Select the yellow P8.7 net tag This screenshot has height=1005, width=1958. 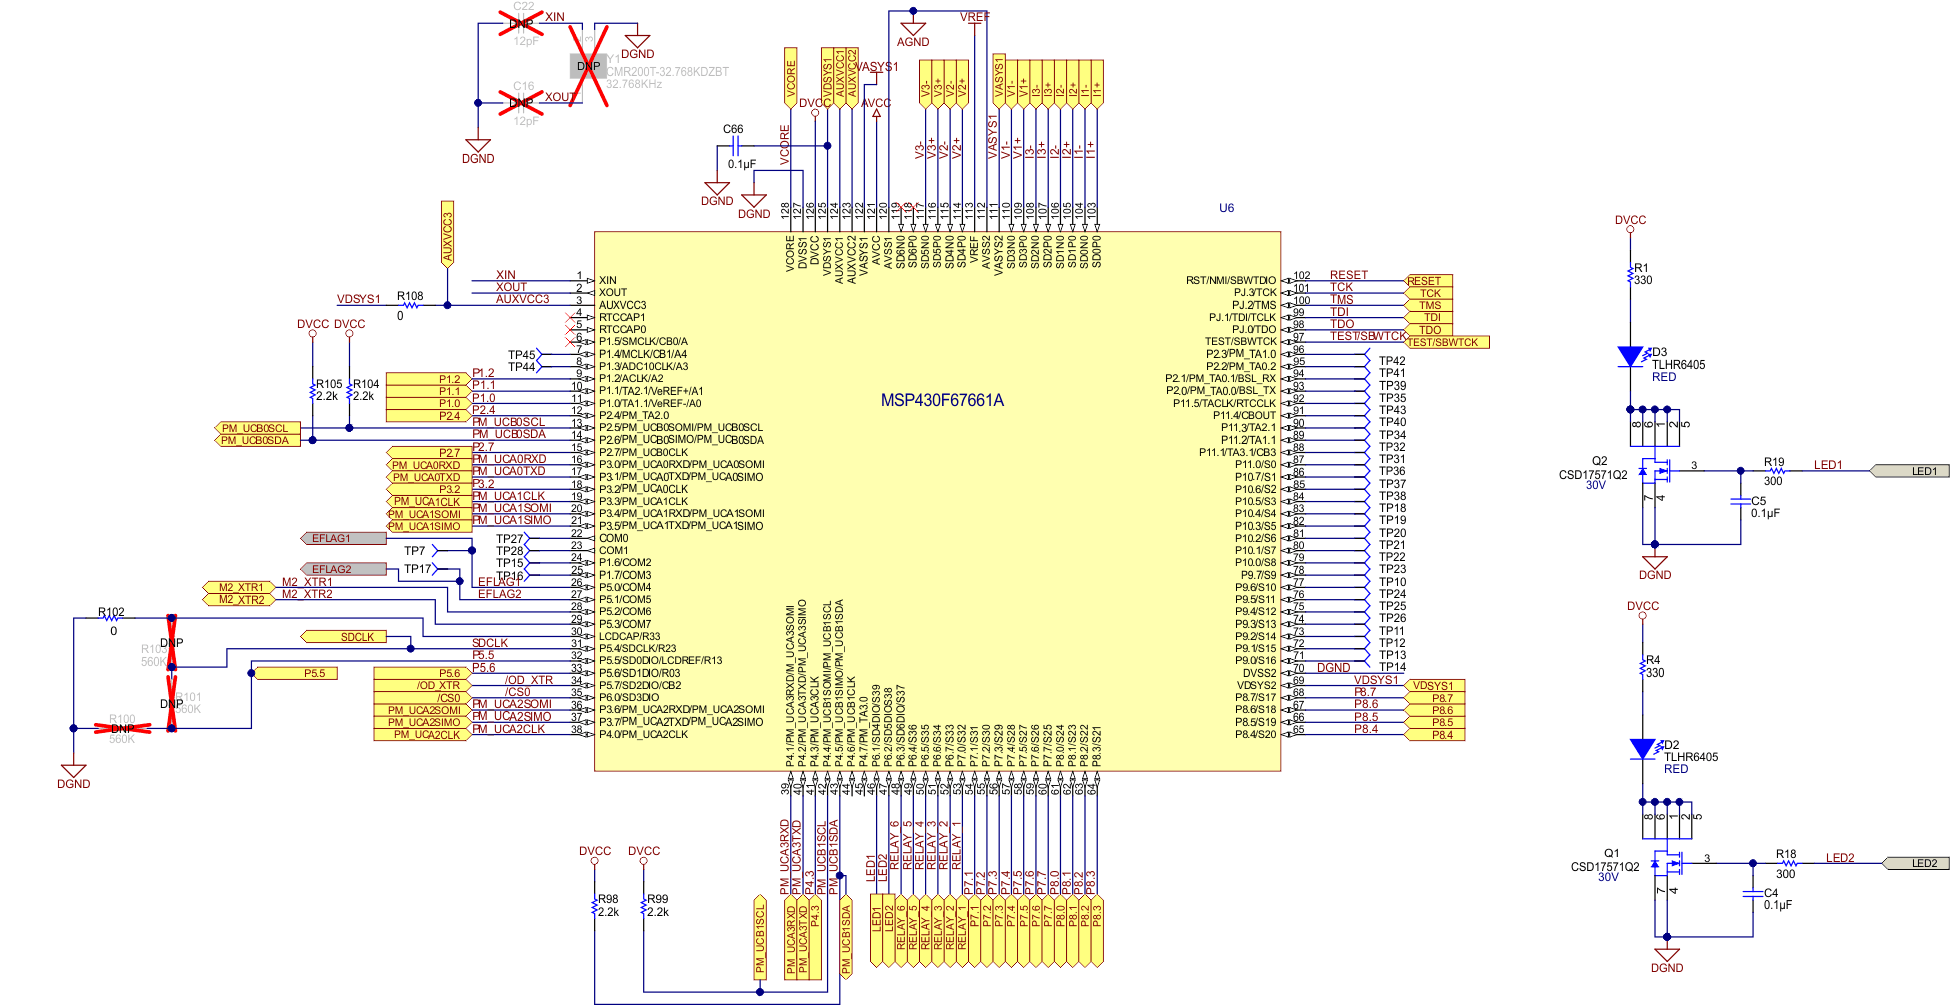1436,698
